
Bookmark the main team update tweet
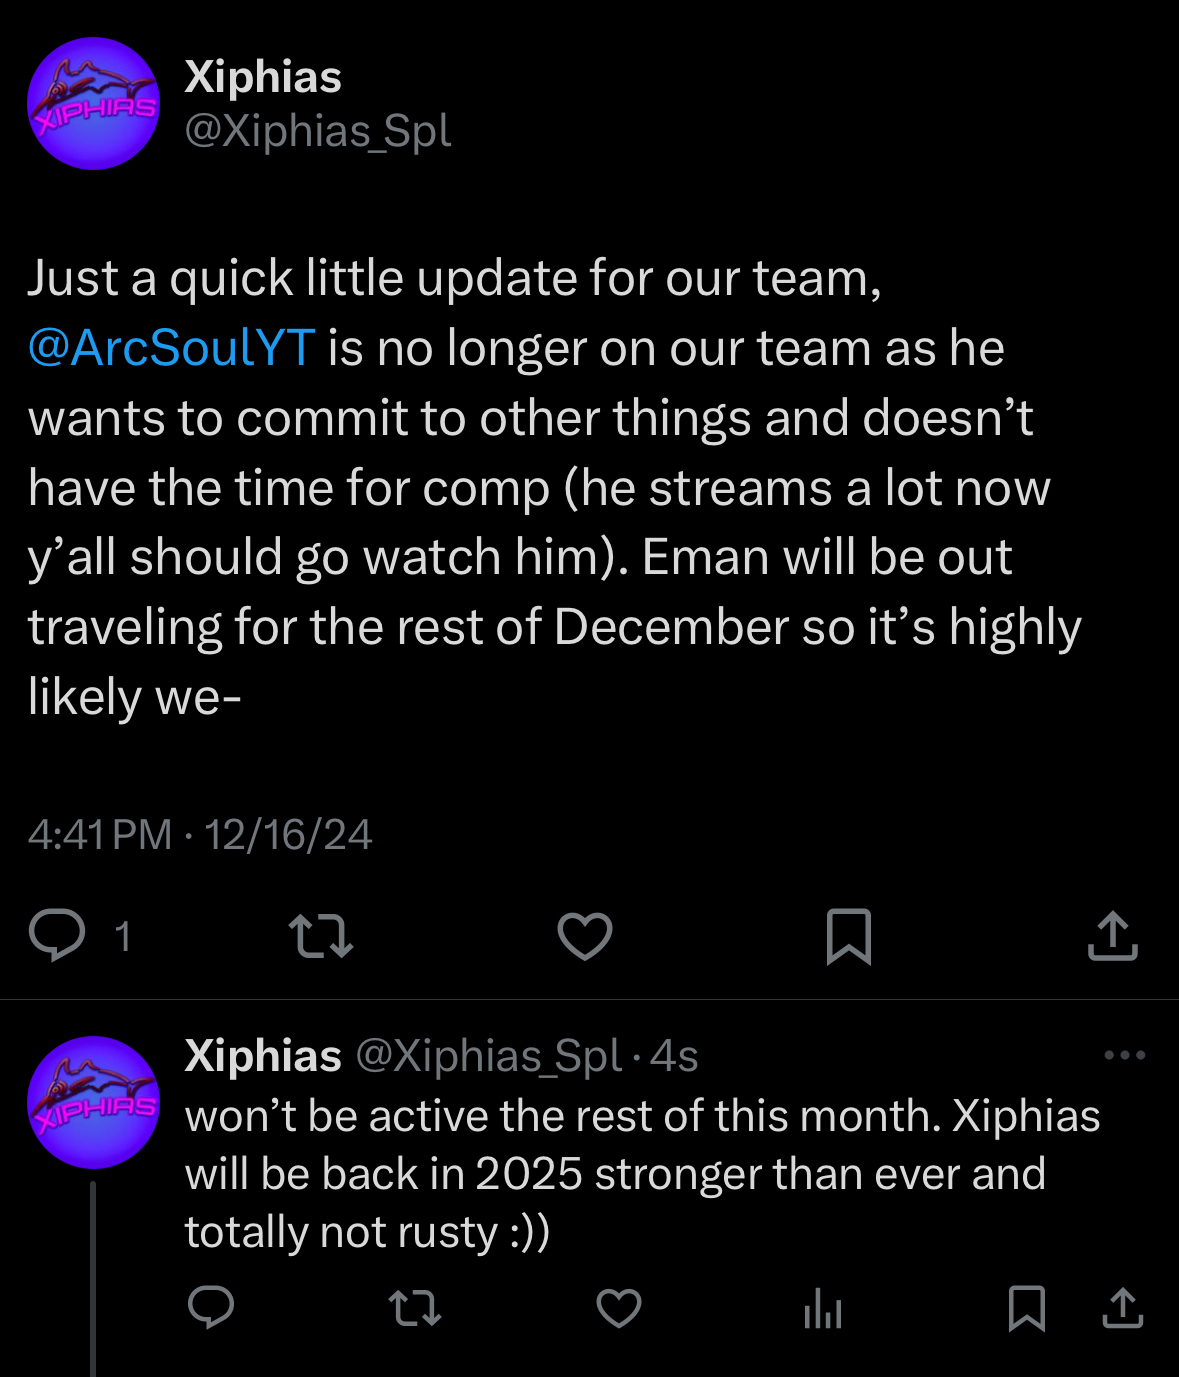click(849, 937)
